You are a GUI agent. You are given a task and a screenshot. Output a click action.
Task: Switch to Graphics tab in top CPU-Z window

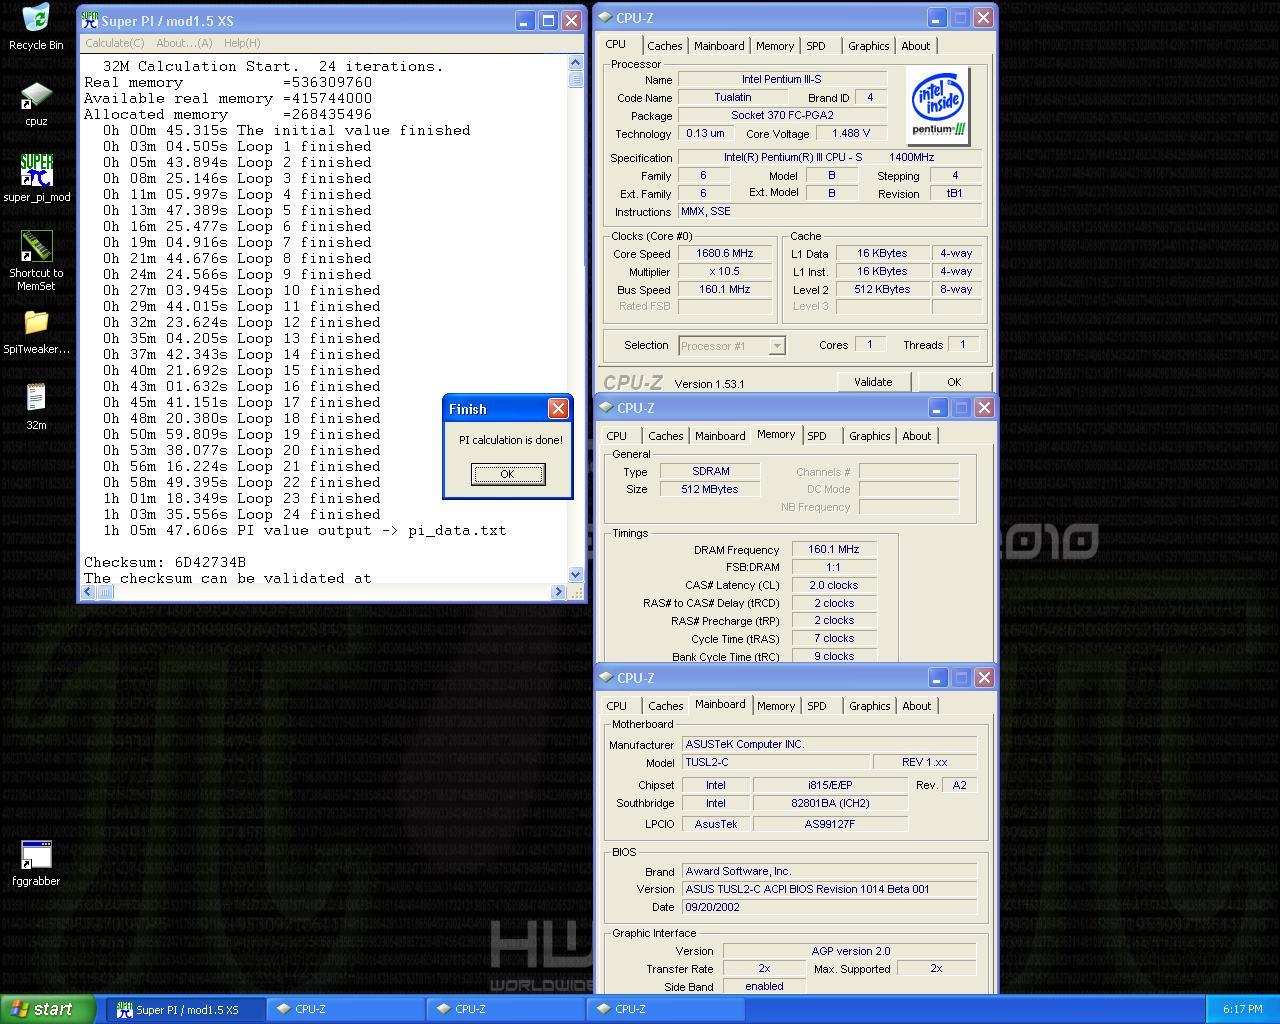coord(868,46)
